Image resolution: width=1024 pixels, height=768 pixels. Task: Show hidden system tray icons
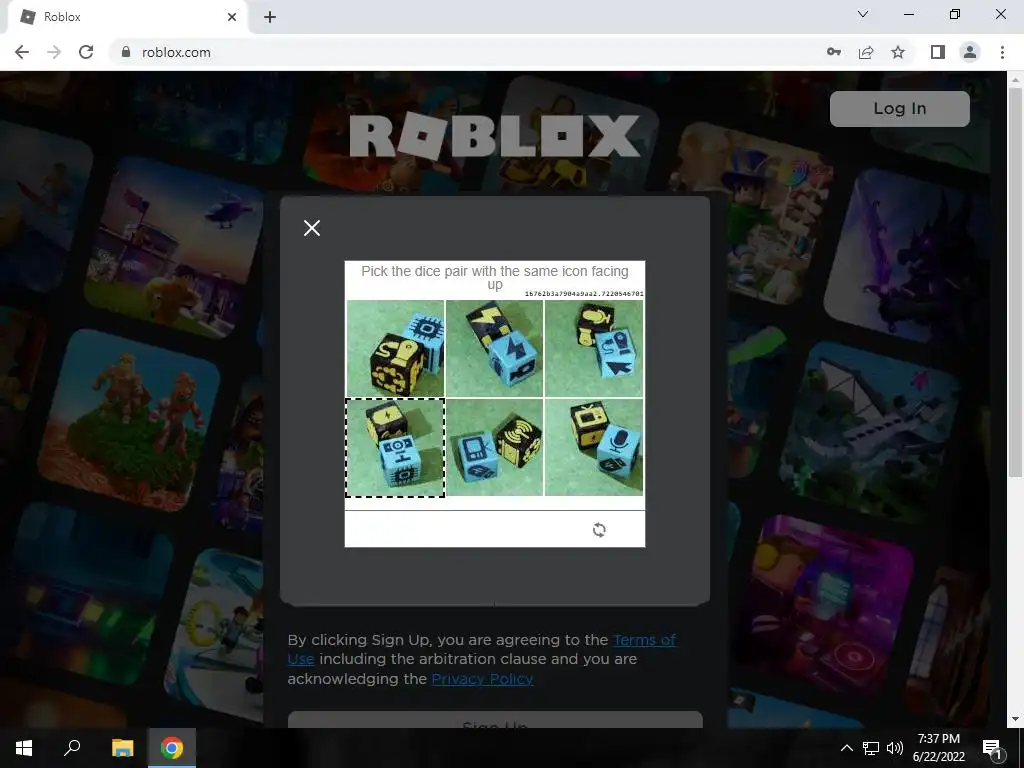click(x=846, y=748)
